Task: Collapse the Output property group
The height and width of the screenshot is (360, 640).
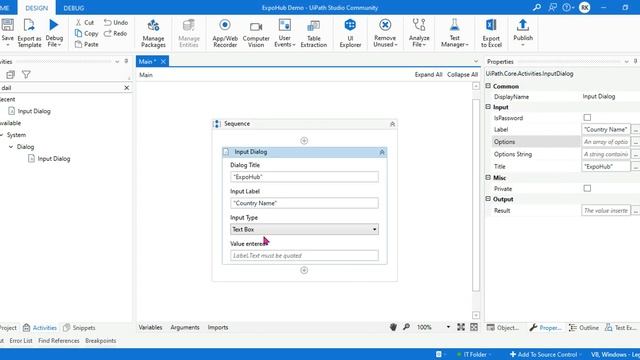Action: point(488,199)
